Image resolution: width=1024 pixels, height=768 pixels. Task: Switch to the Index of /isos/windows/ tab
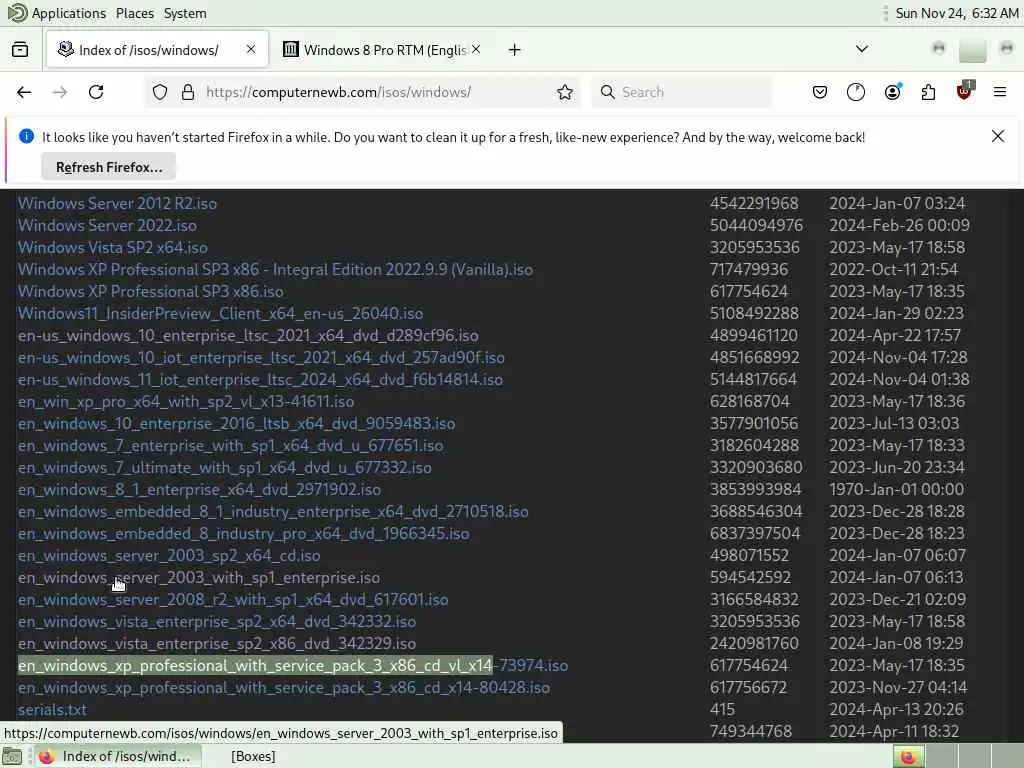click(157, 50)
